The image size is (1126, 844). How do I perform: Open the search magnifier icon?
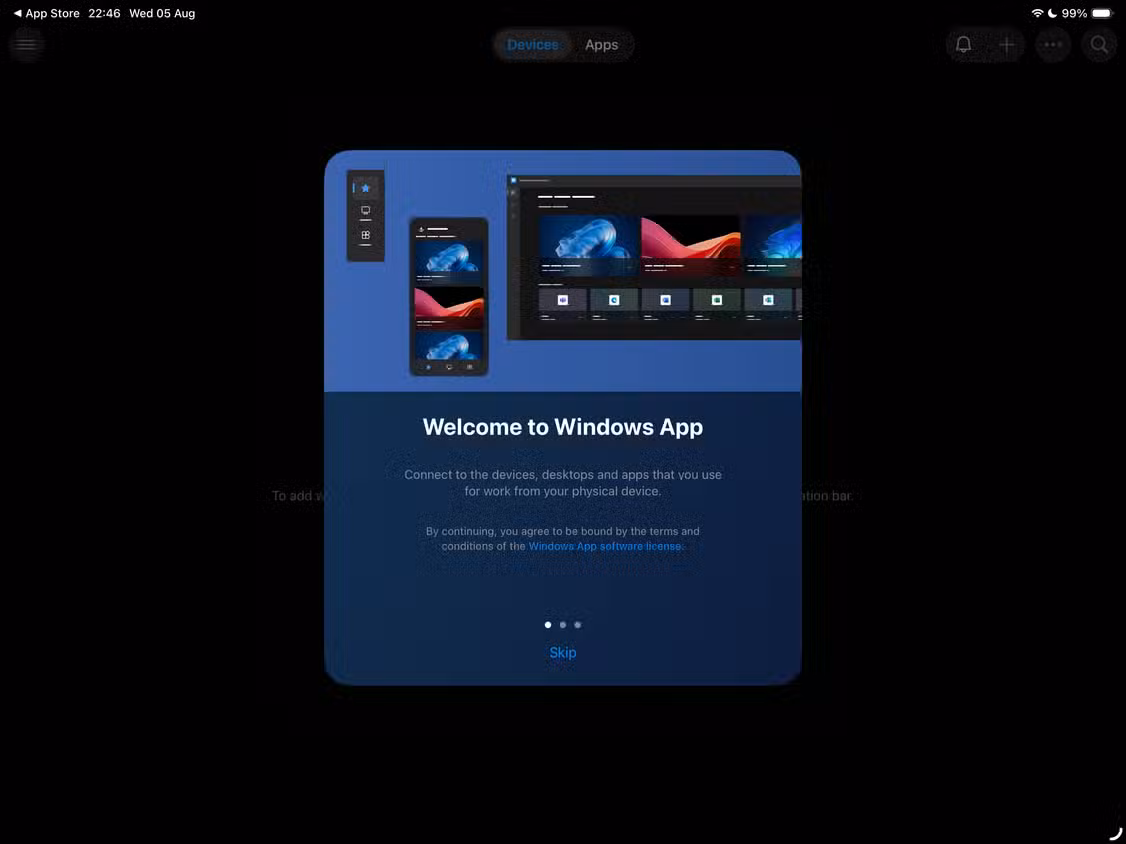coord(1099,45)
